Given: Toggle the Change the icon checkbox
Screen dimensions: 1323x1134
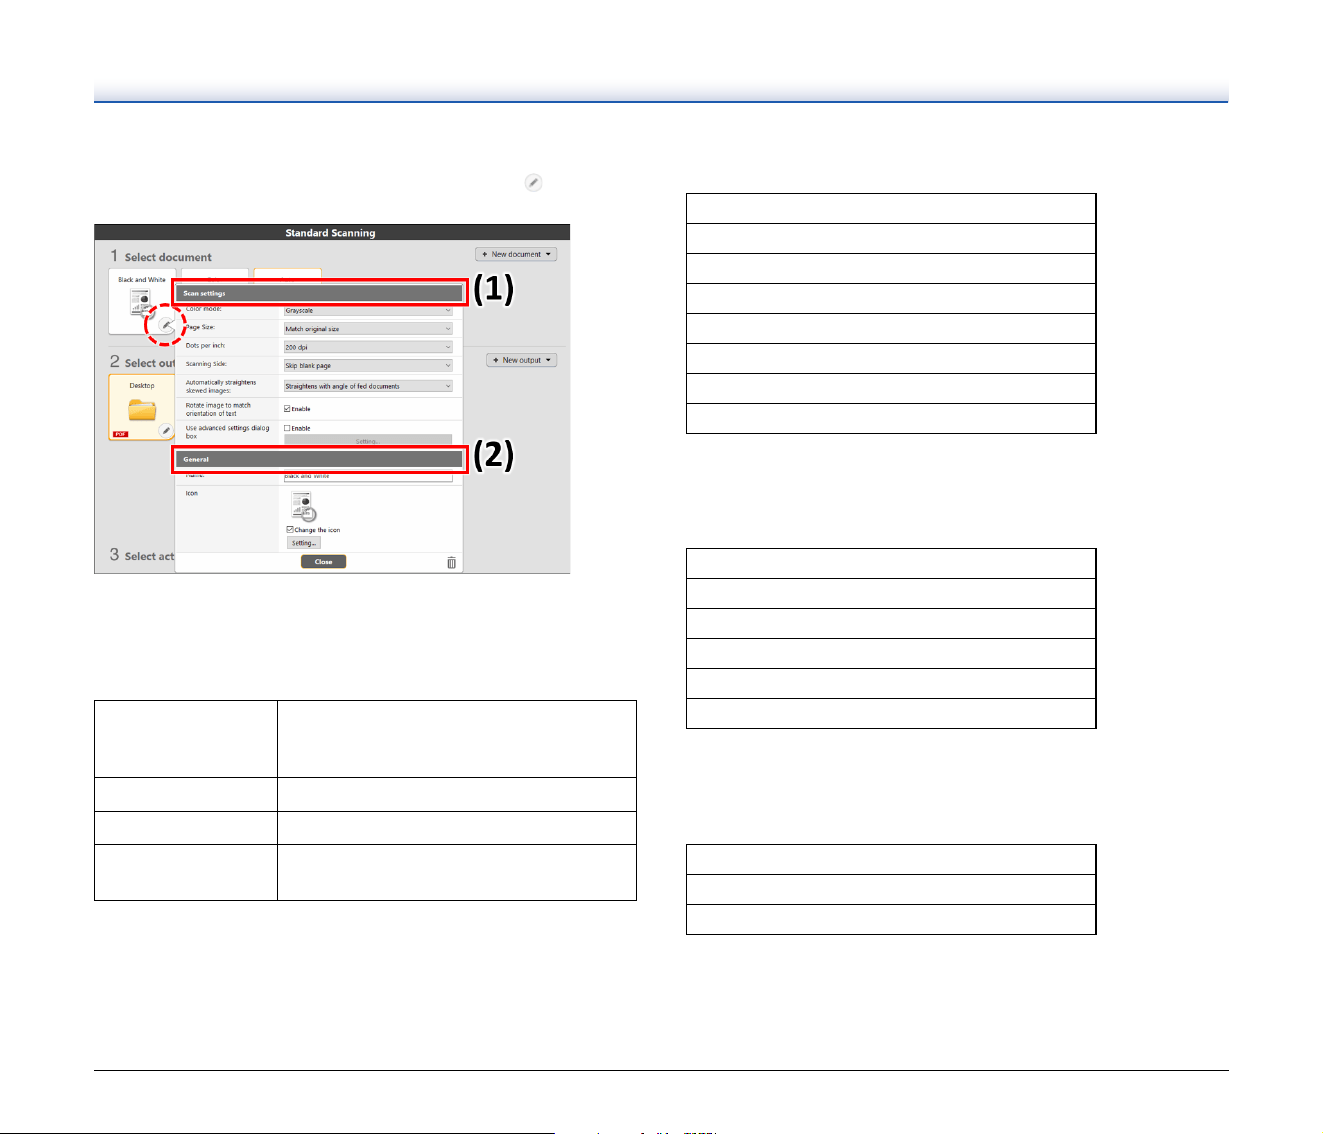Looking at the screenshot, I should pos(290,530).
